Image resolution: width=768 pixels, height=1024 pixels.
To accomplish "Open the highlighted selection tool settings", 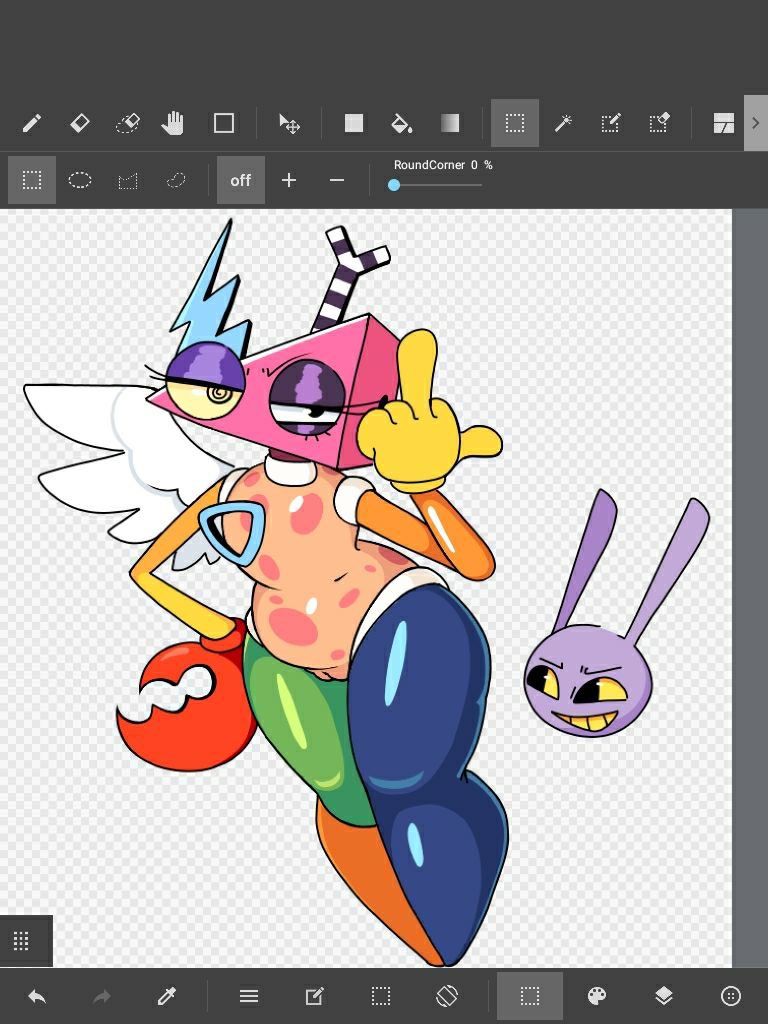I will (530, 996).
